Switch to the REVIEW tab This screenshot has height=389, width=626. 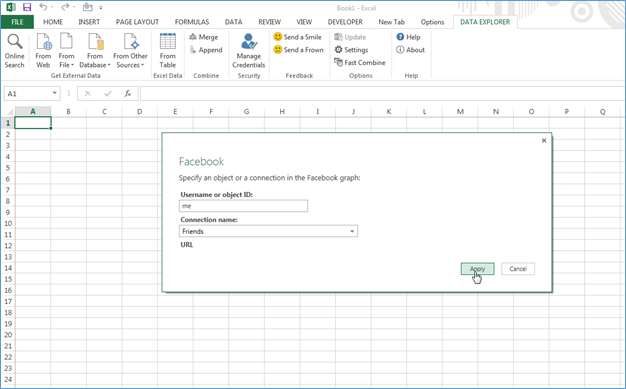[269, 22]
